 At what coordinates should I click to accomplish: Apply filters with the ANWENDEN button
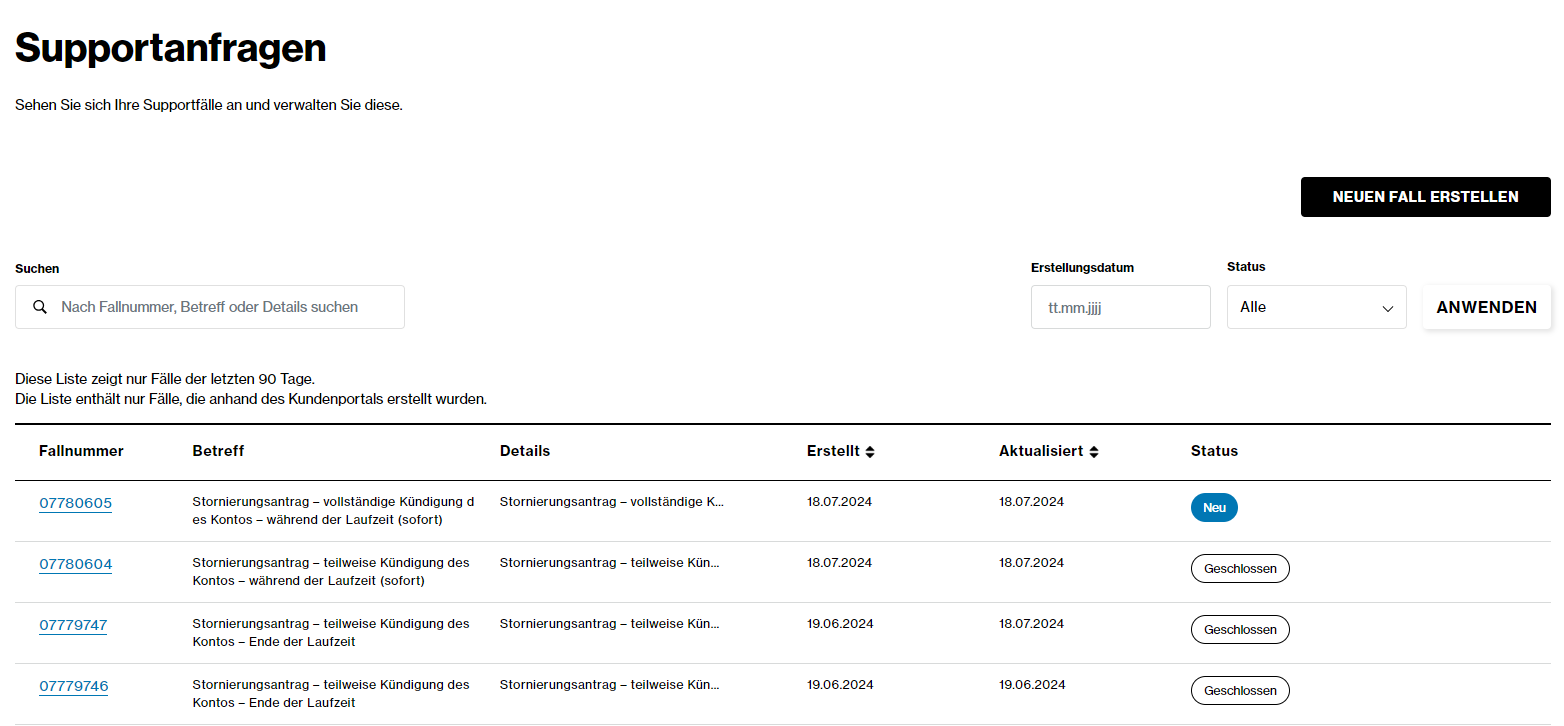(1486, 307)
